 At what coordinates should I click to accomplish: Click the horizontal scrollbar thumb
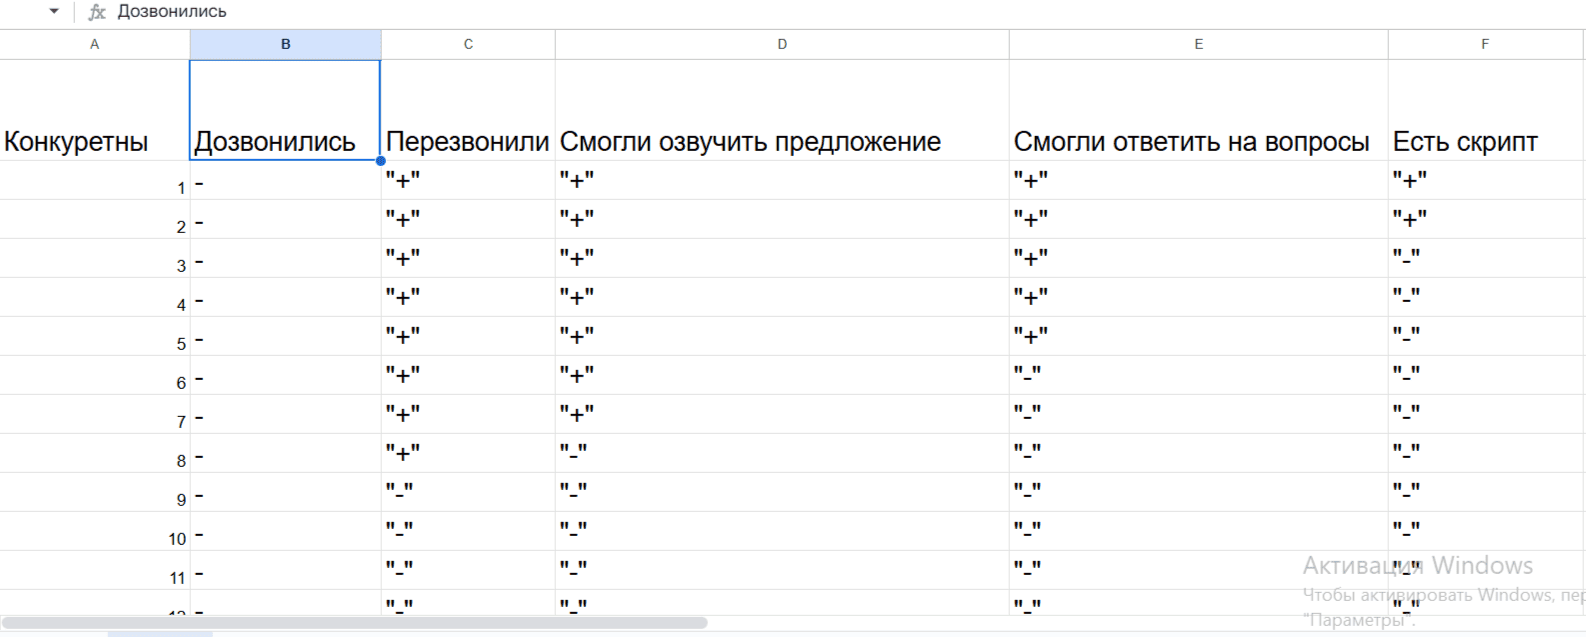click(355, 623)
